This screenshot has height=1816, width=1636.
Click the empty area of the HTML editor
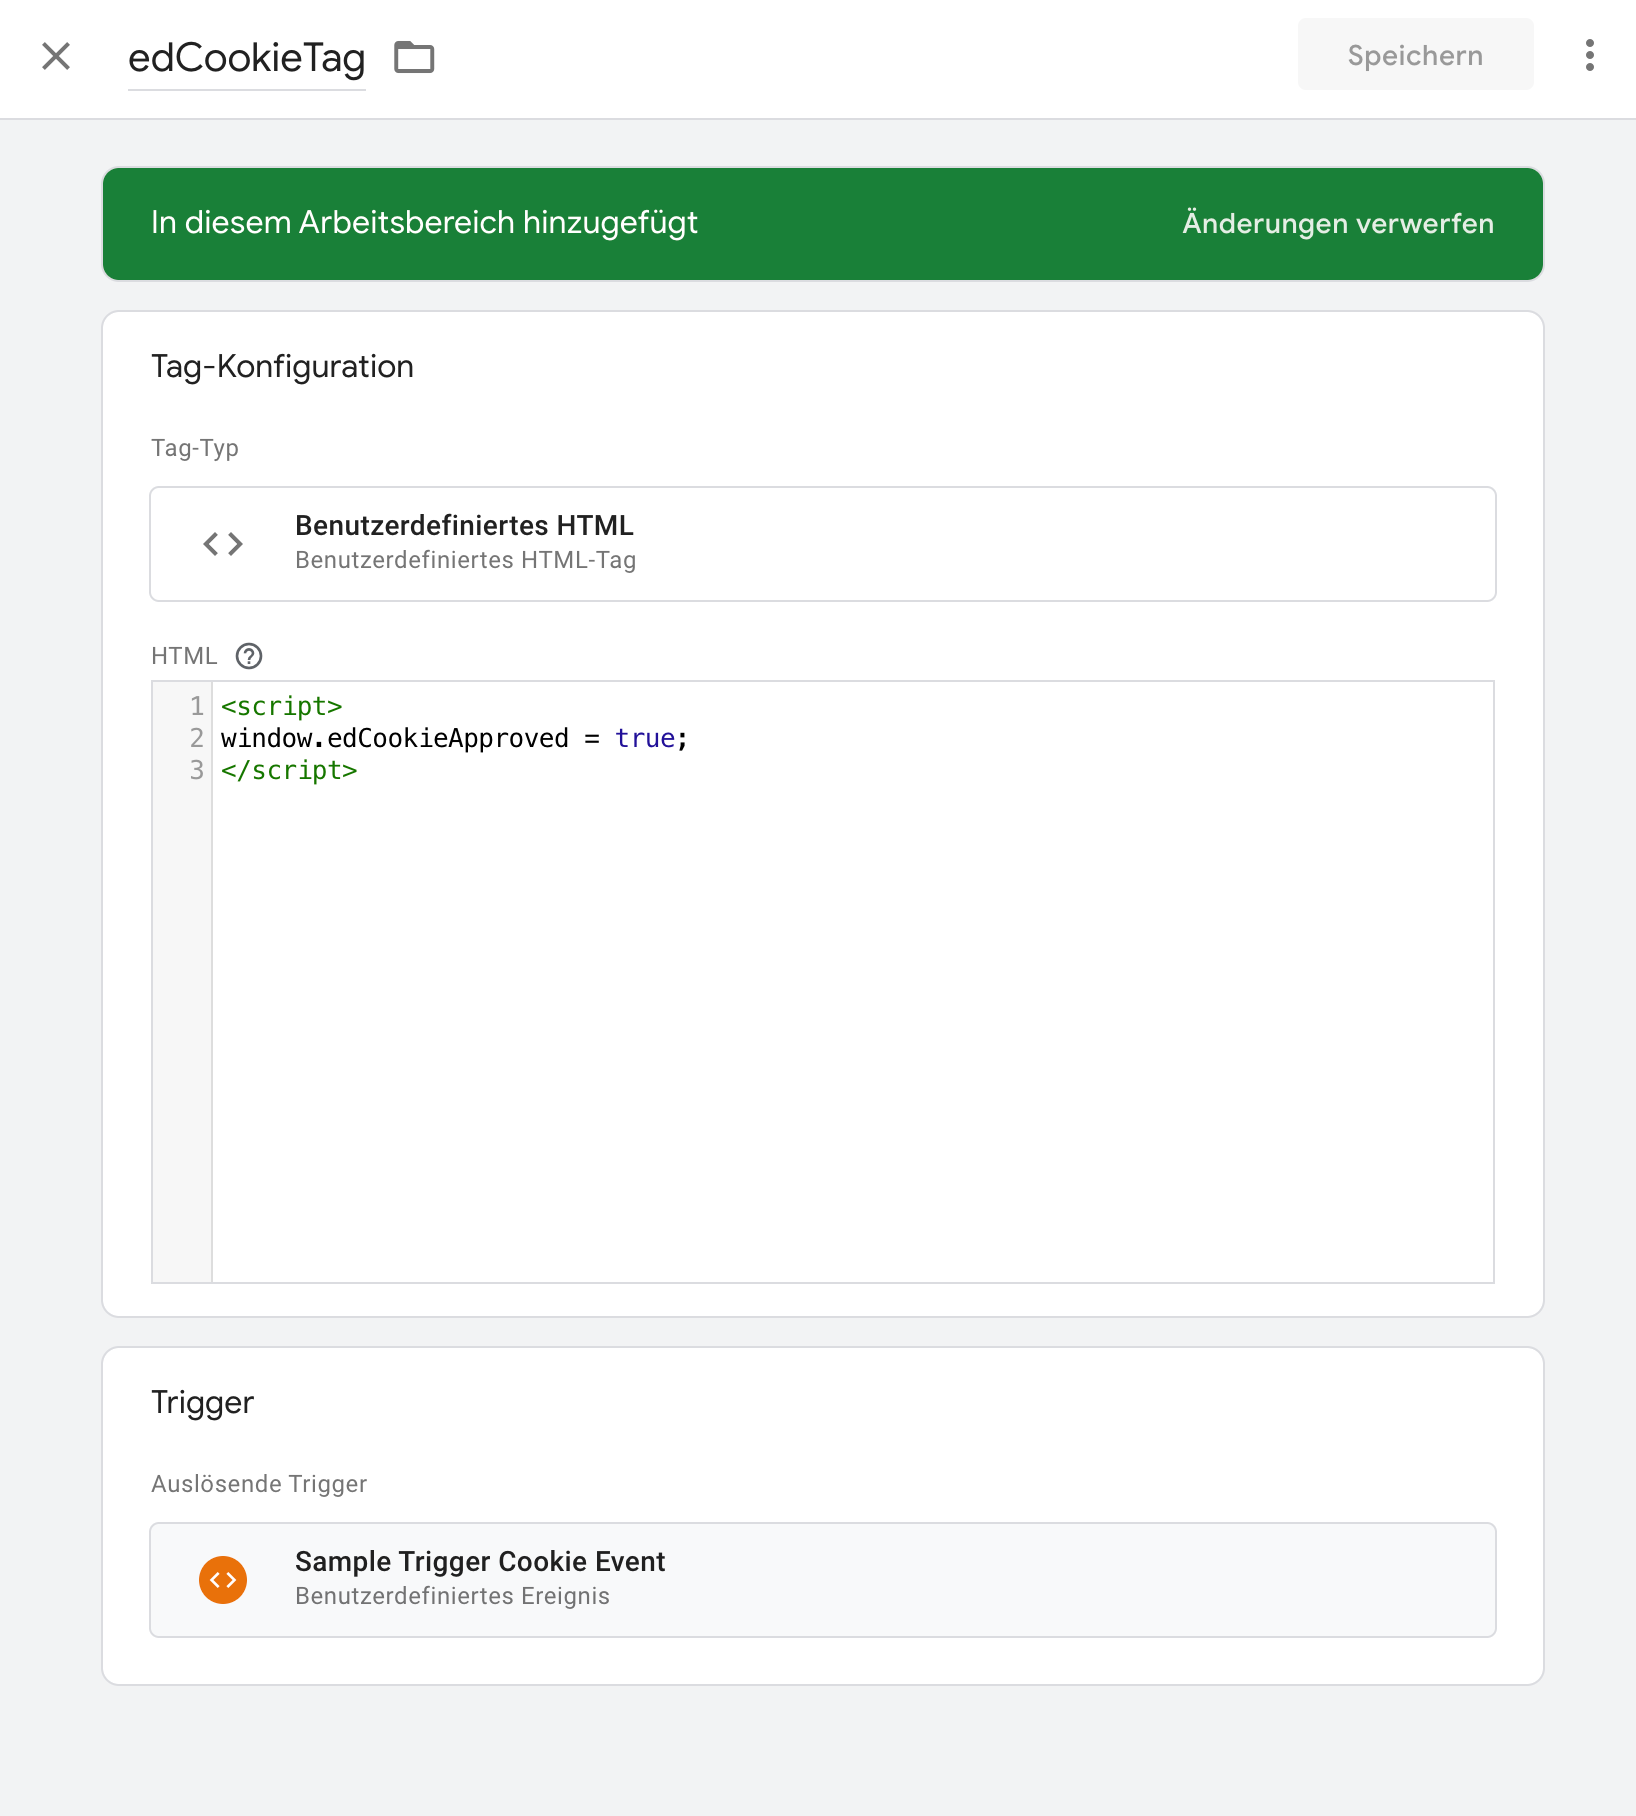(x=850, y=1030)
